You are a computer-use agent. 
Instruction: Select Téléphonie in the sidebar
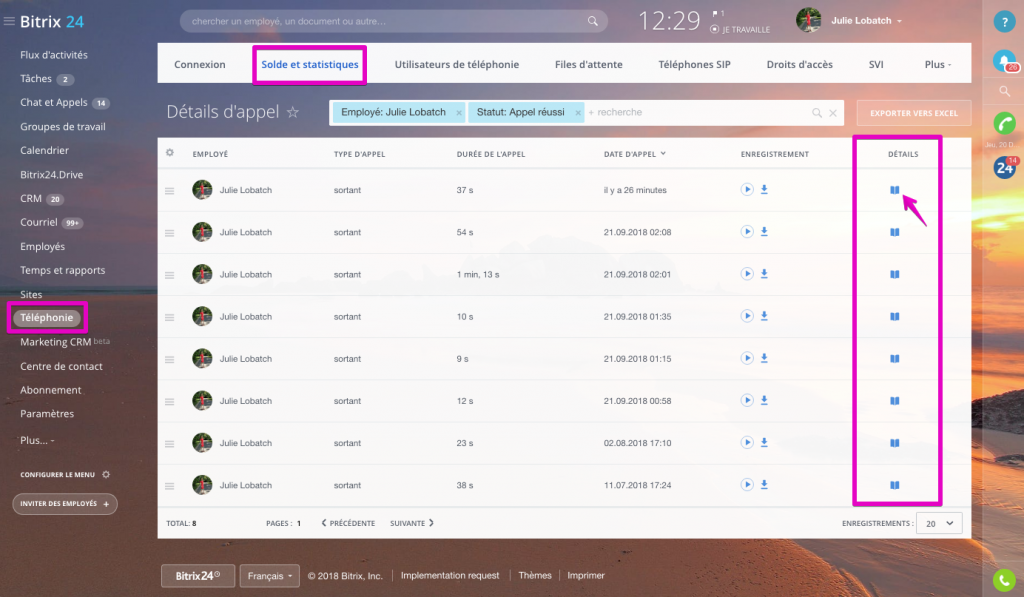coord(46,317)
